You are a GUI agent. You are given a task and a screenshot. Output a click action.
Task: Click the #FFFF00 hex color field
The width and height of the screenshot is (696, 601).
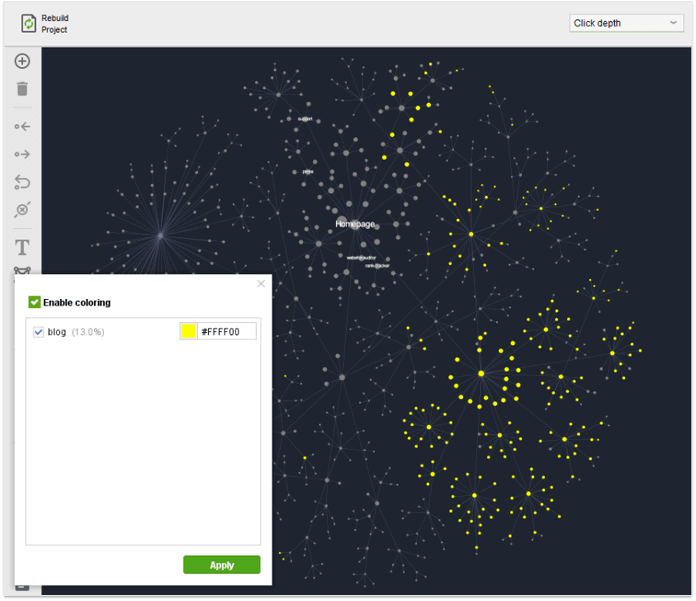227,332
